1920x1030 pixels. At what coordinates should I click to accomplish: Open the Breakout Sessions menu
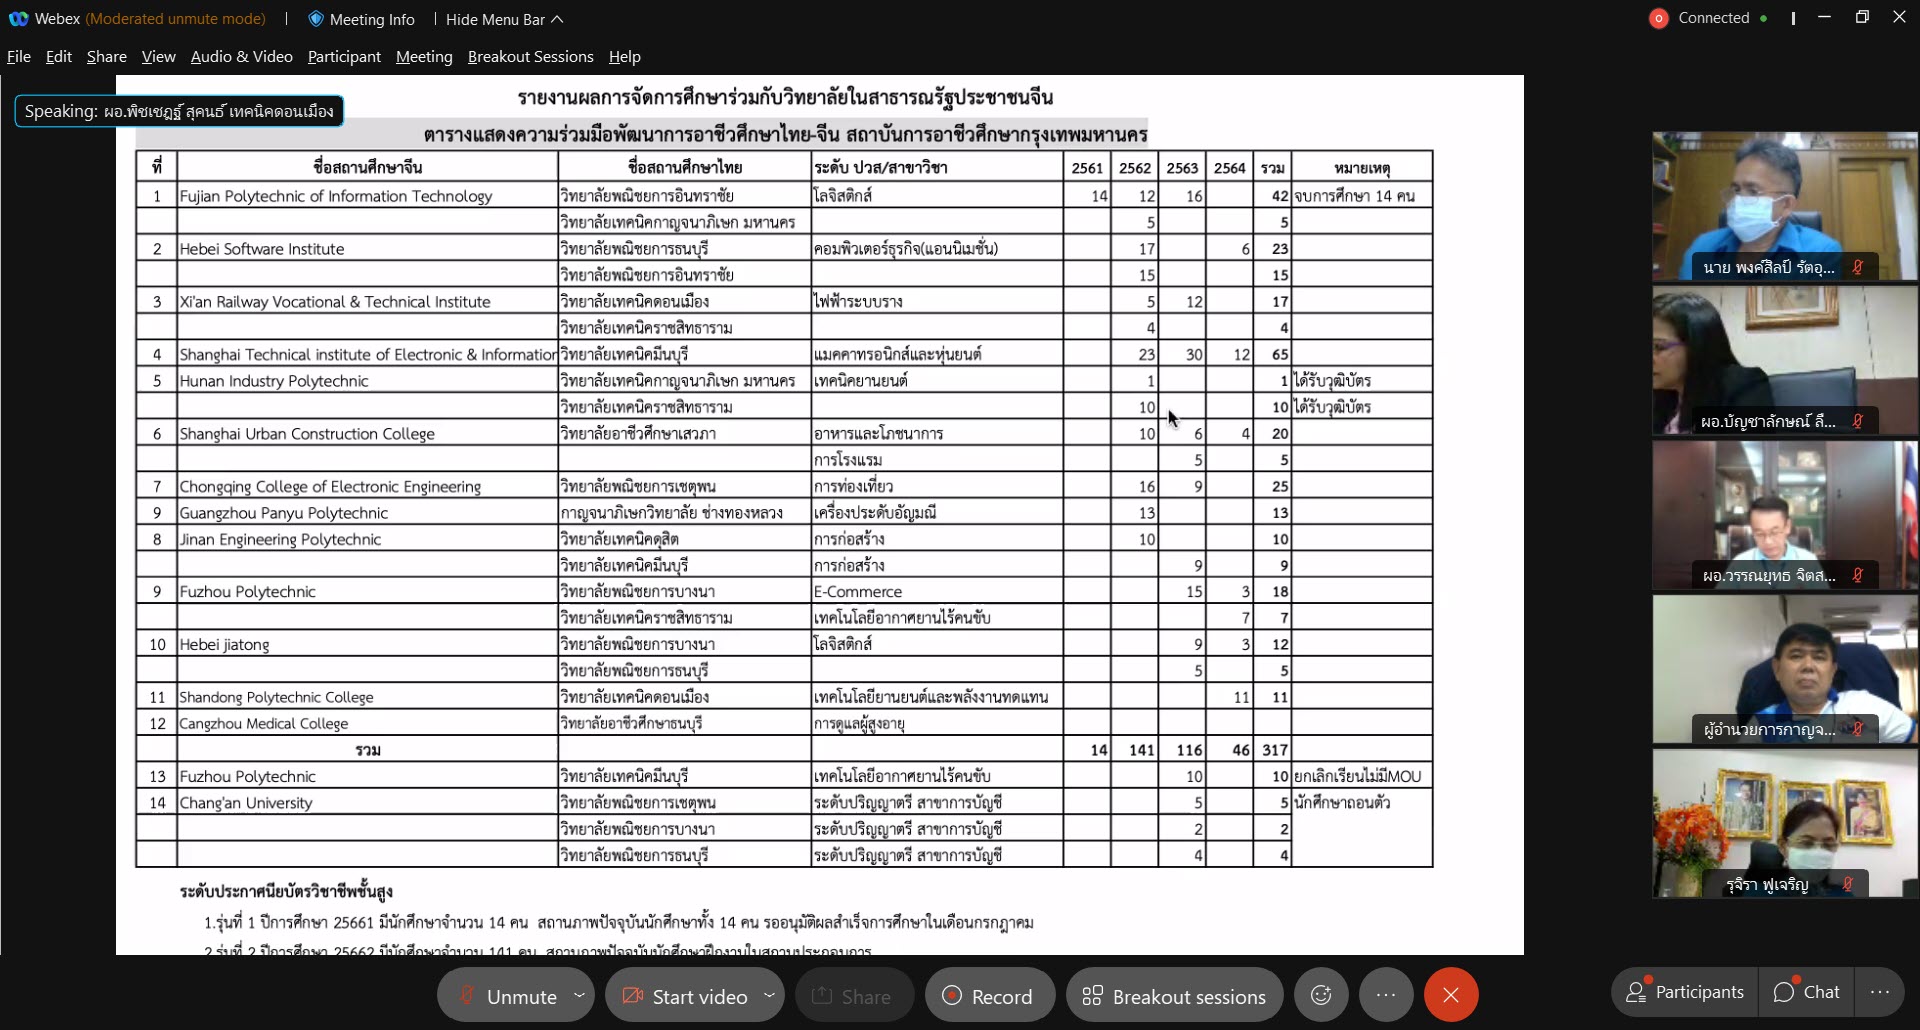click(x=530, y=57)
